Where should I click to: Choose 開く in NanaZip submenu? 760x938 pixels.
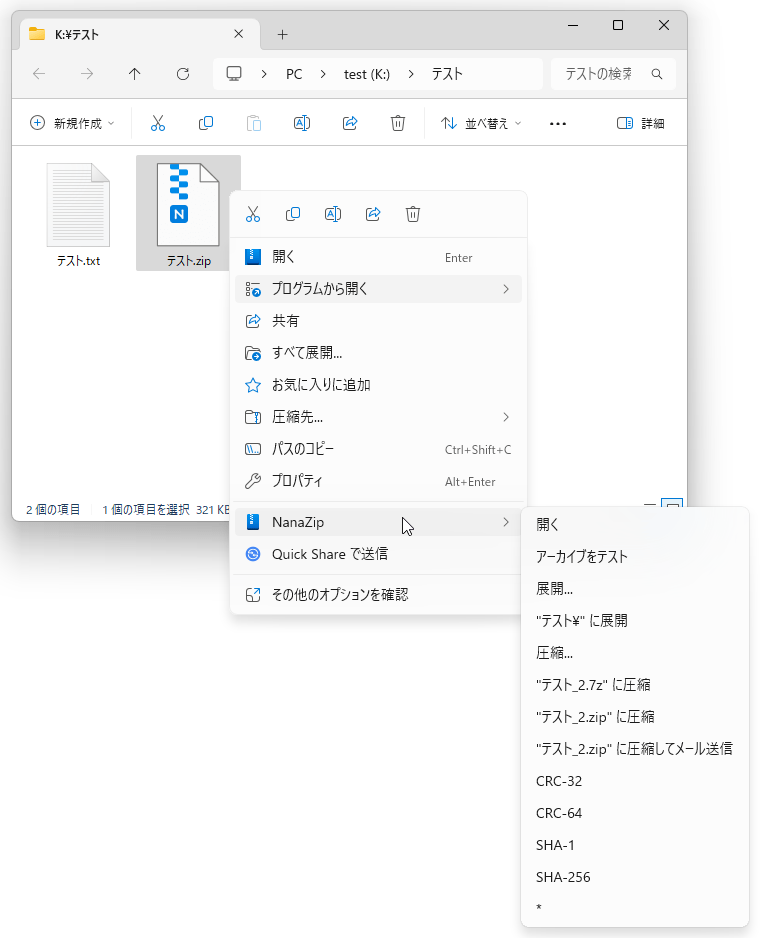click(635, 525)
